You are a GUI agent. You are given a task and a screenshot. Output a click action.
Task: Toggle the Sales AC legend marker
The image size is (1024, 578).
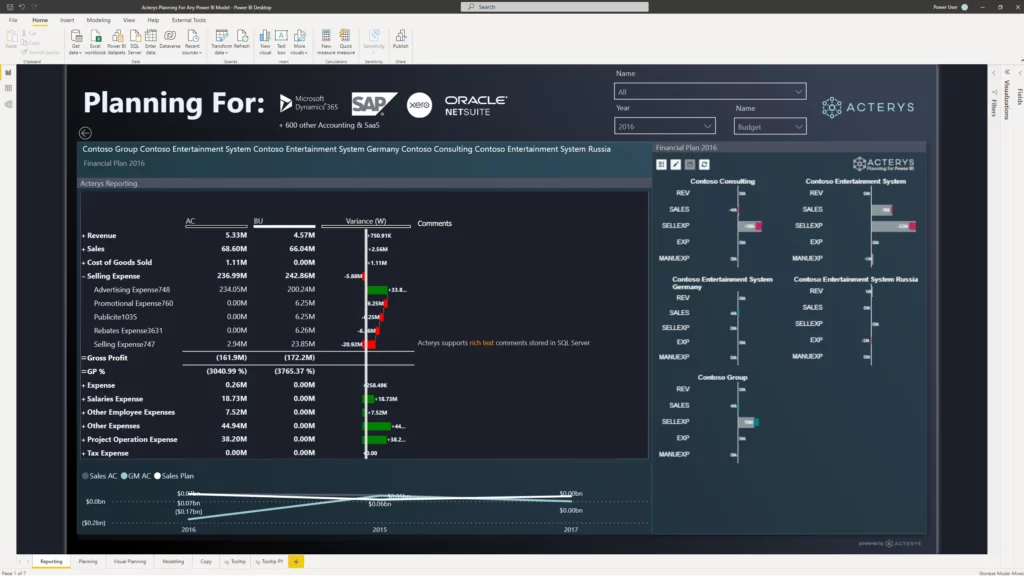86,476
